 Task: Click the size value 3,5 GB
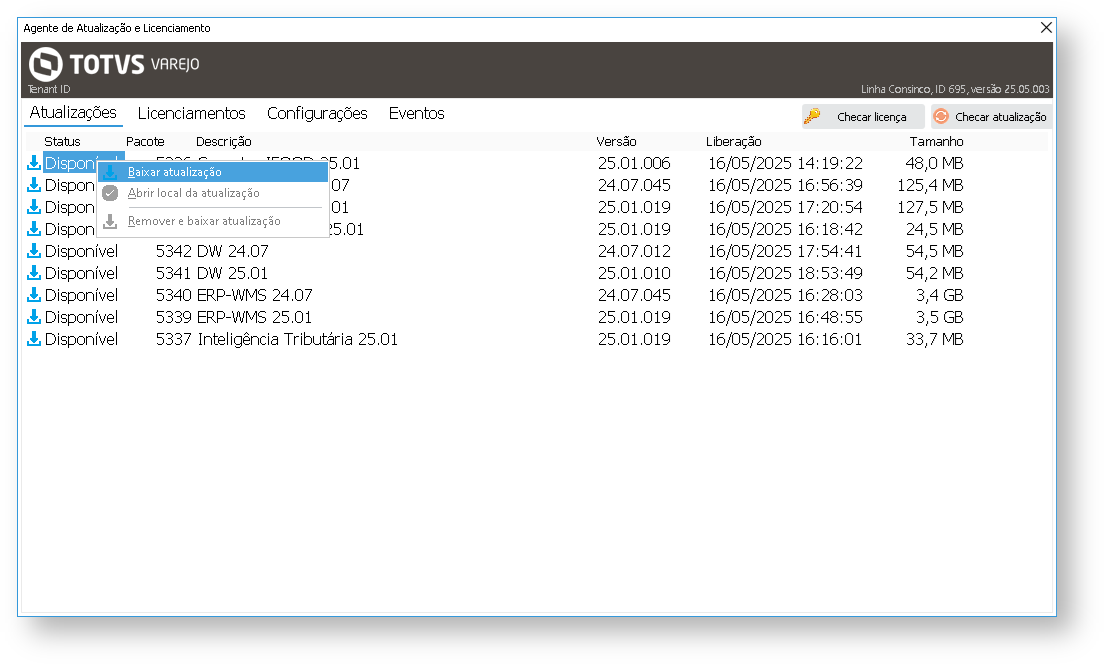939,317
